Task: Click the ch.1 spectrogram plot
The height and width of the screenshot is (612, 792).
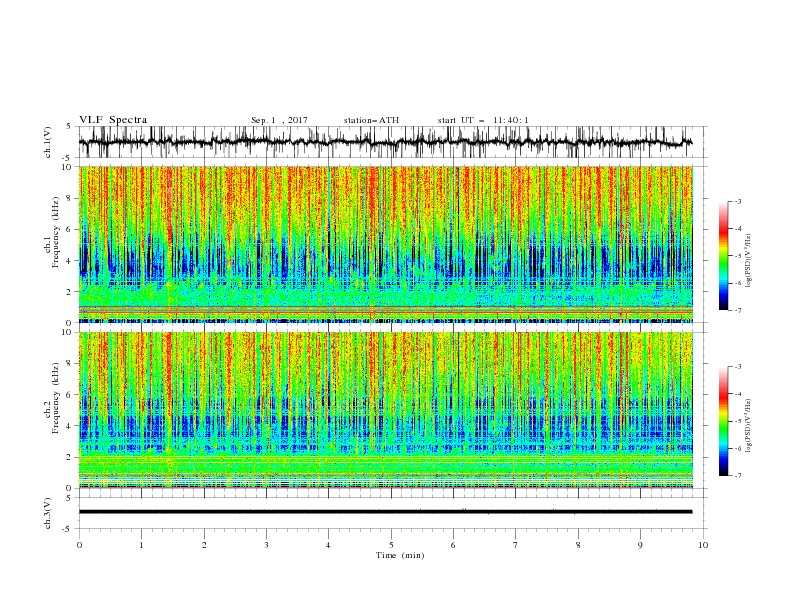Action: coord(386,244)
